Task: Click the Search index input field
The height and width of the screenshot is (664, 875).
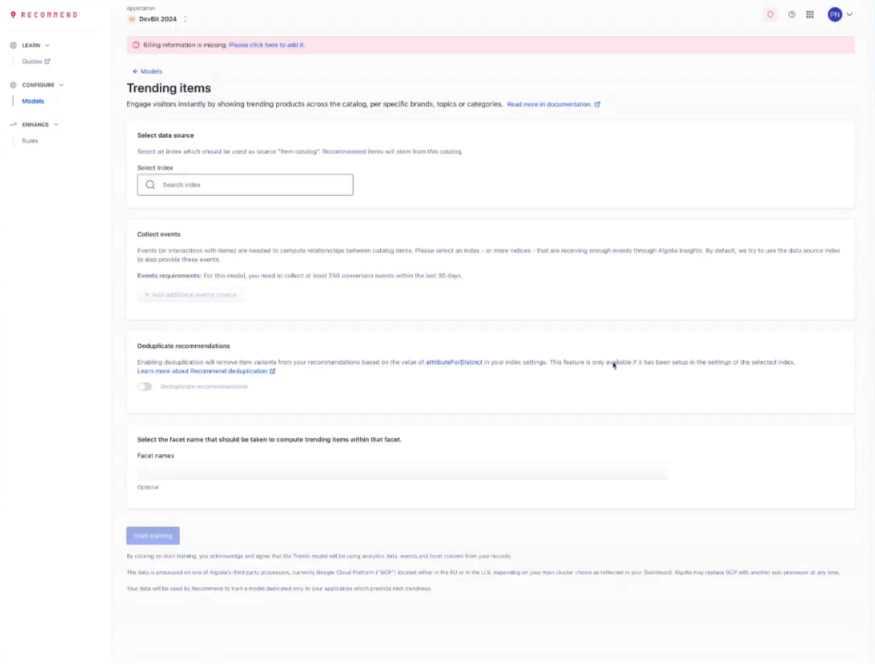Action: click(245, 185)
